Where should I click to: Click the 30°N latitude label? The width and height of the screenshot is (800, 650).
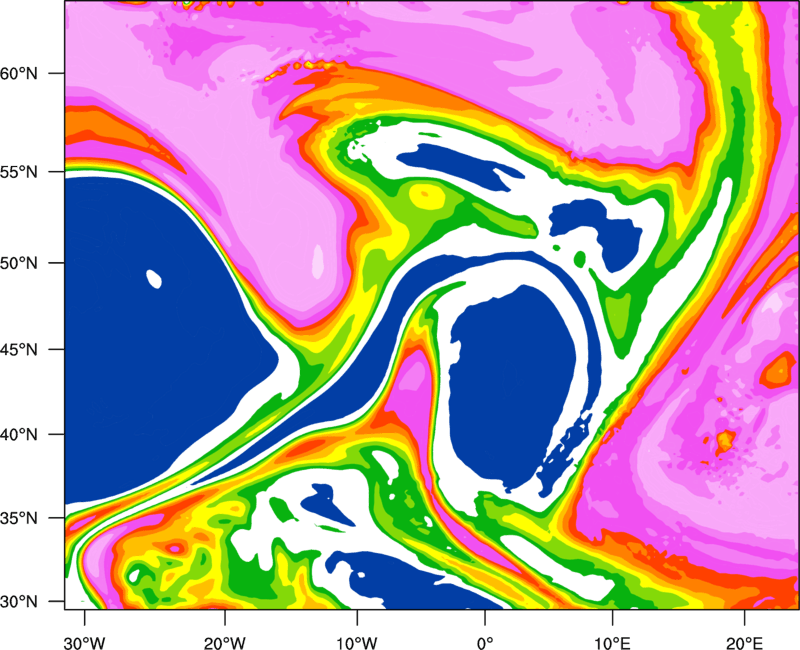click(x=19, y=601)
